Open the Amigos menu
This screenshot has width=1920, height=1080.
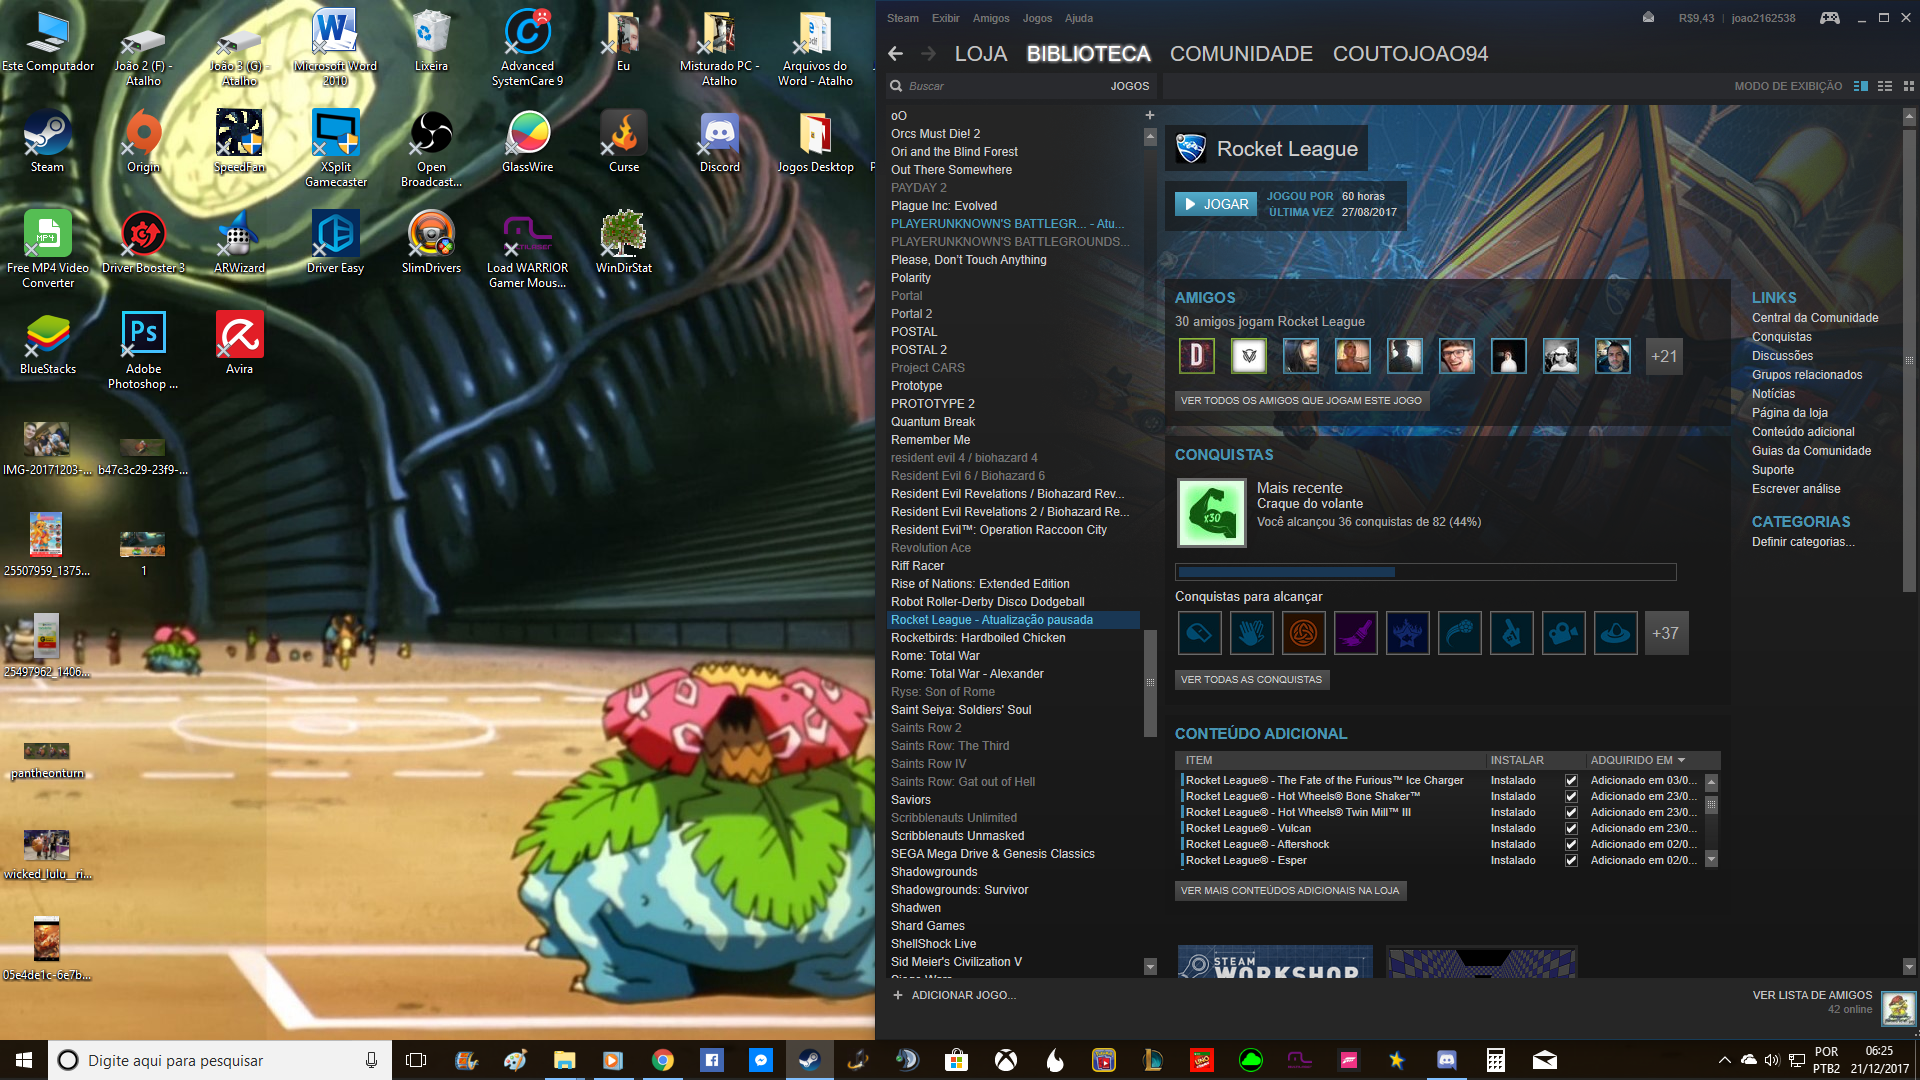click(x=991, y=18)
